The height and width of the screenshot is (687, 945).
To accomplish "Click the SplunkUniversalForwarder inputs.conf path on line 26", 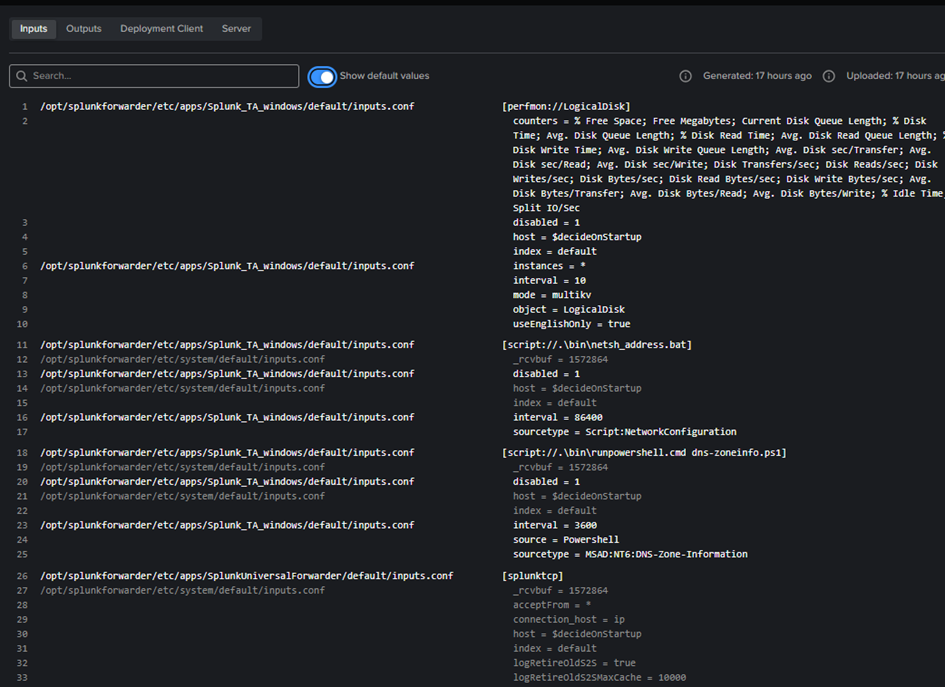I will pyautogui.click(x=246, y=576).
